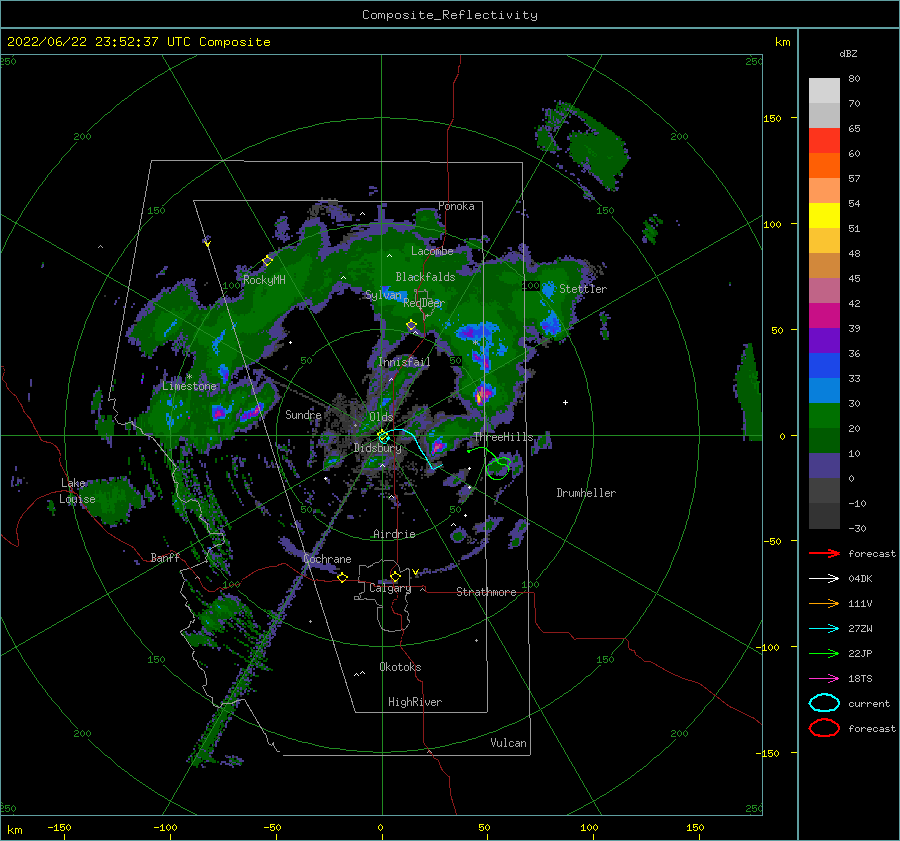Click the HighRiver label

pos(415,702)
